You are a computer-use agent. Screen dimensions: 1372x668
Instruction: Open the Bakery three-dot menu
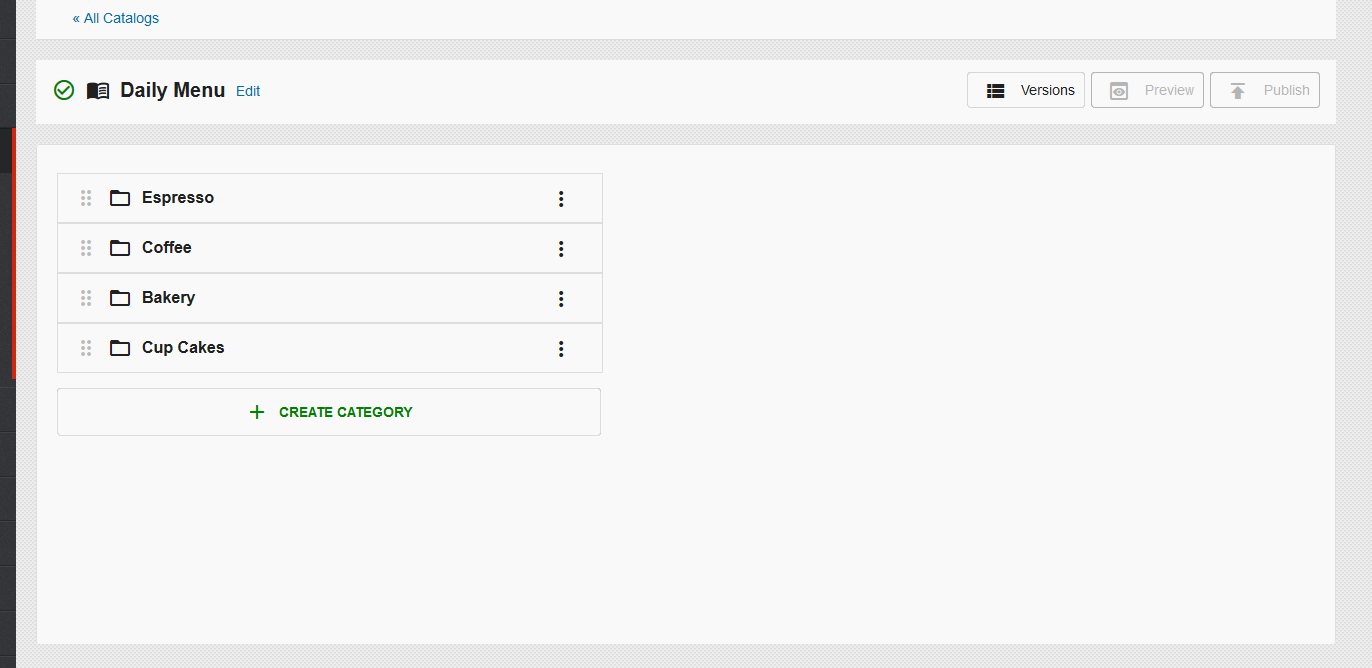point(561,299)
